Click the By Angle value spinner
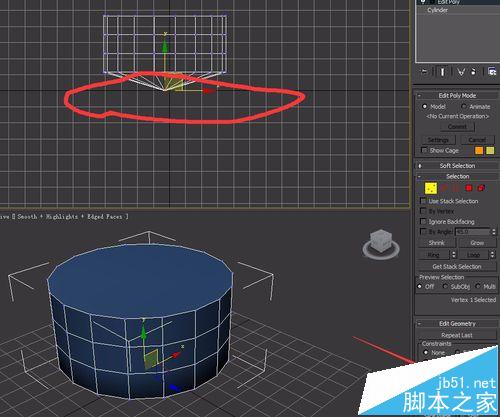The width and height of the screenshot is (500, 417). 494,231
